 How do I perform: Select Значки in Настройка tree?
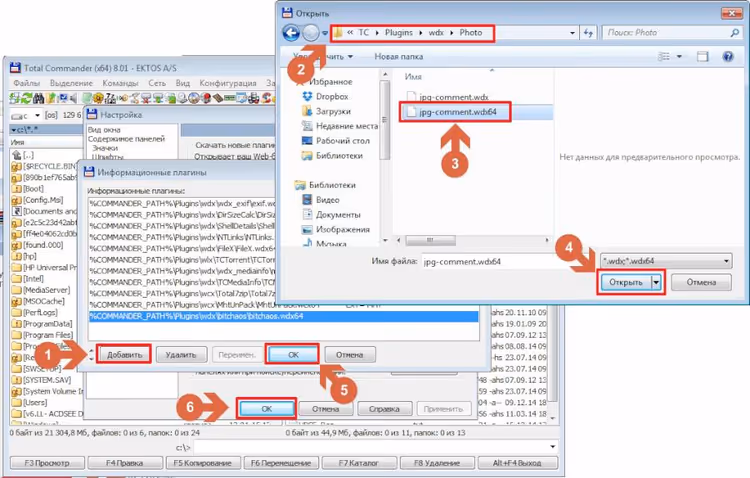[105, 148]
